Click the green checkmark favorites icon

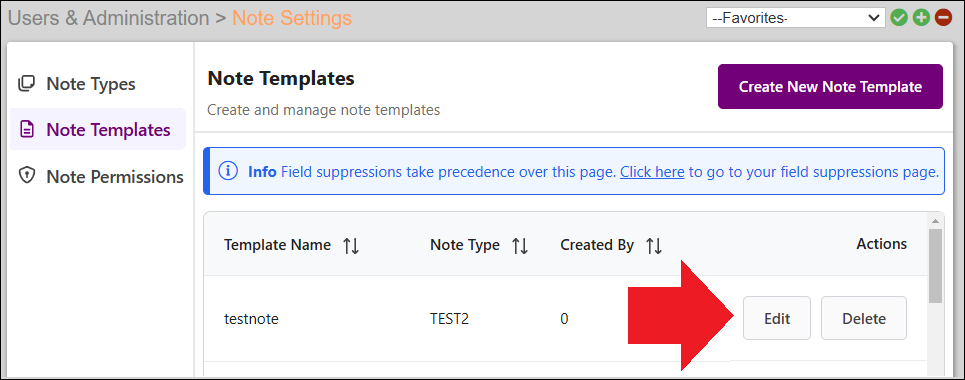[899, 18]
